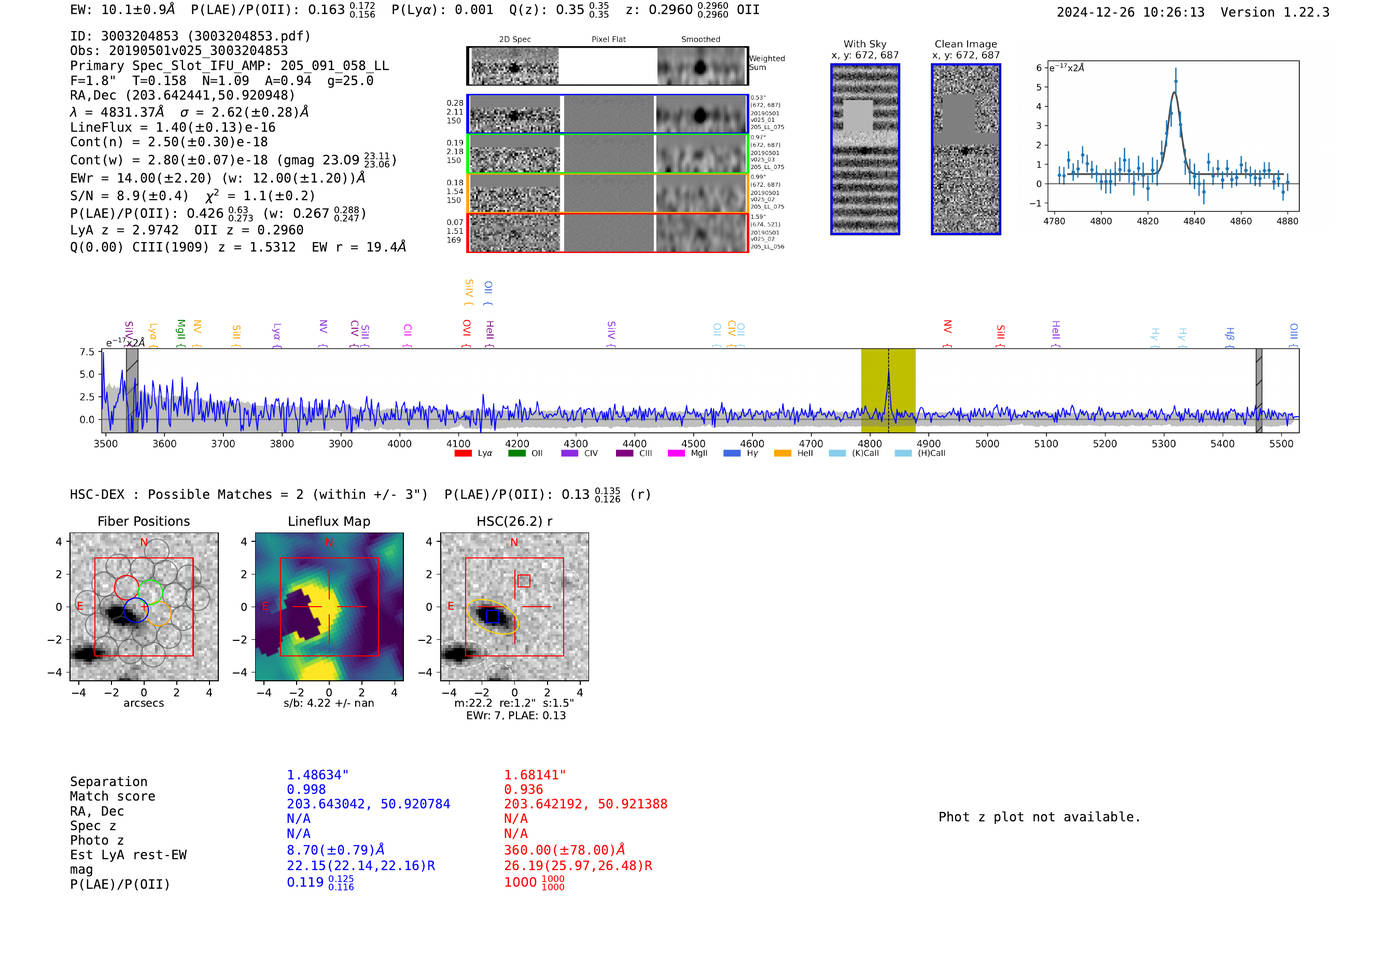Click the blue match score 0.998

306,790
